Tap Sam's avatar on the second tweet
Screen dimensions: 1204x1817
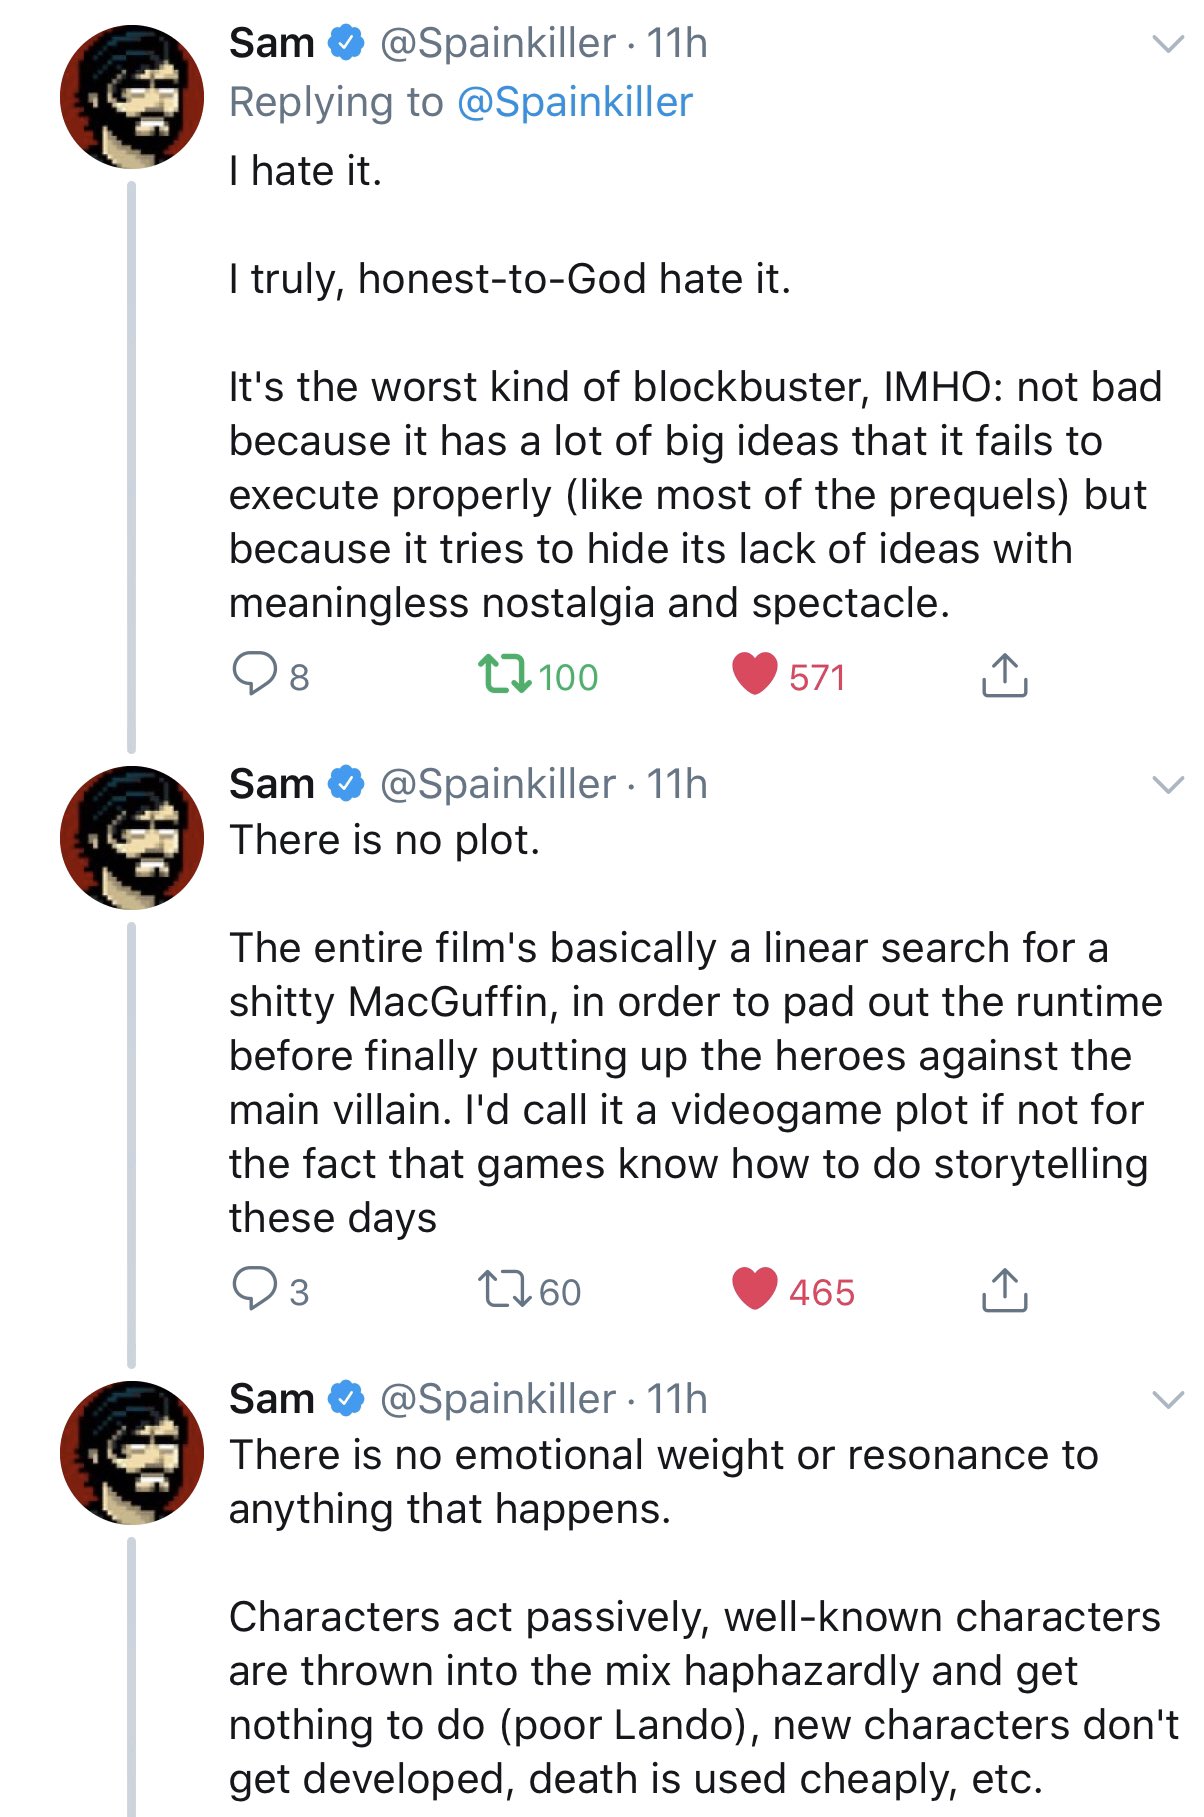tap(132, 838)
